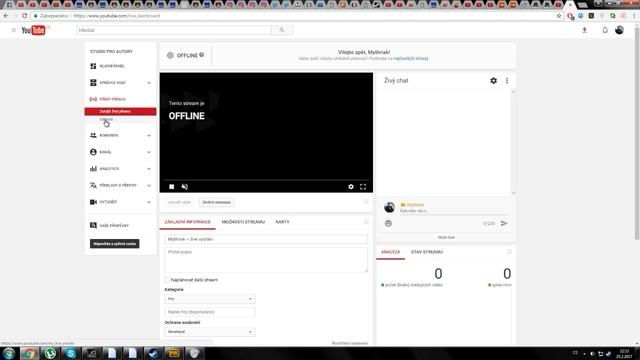
Task: Click the live chat scrollbar
Action: point(513,143)
